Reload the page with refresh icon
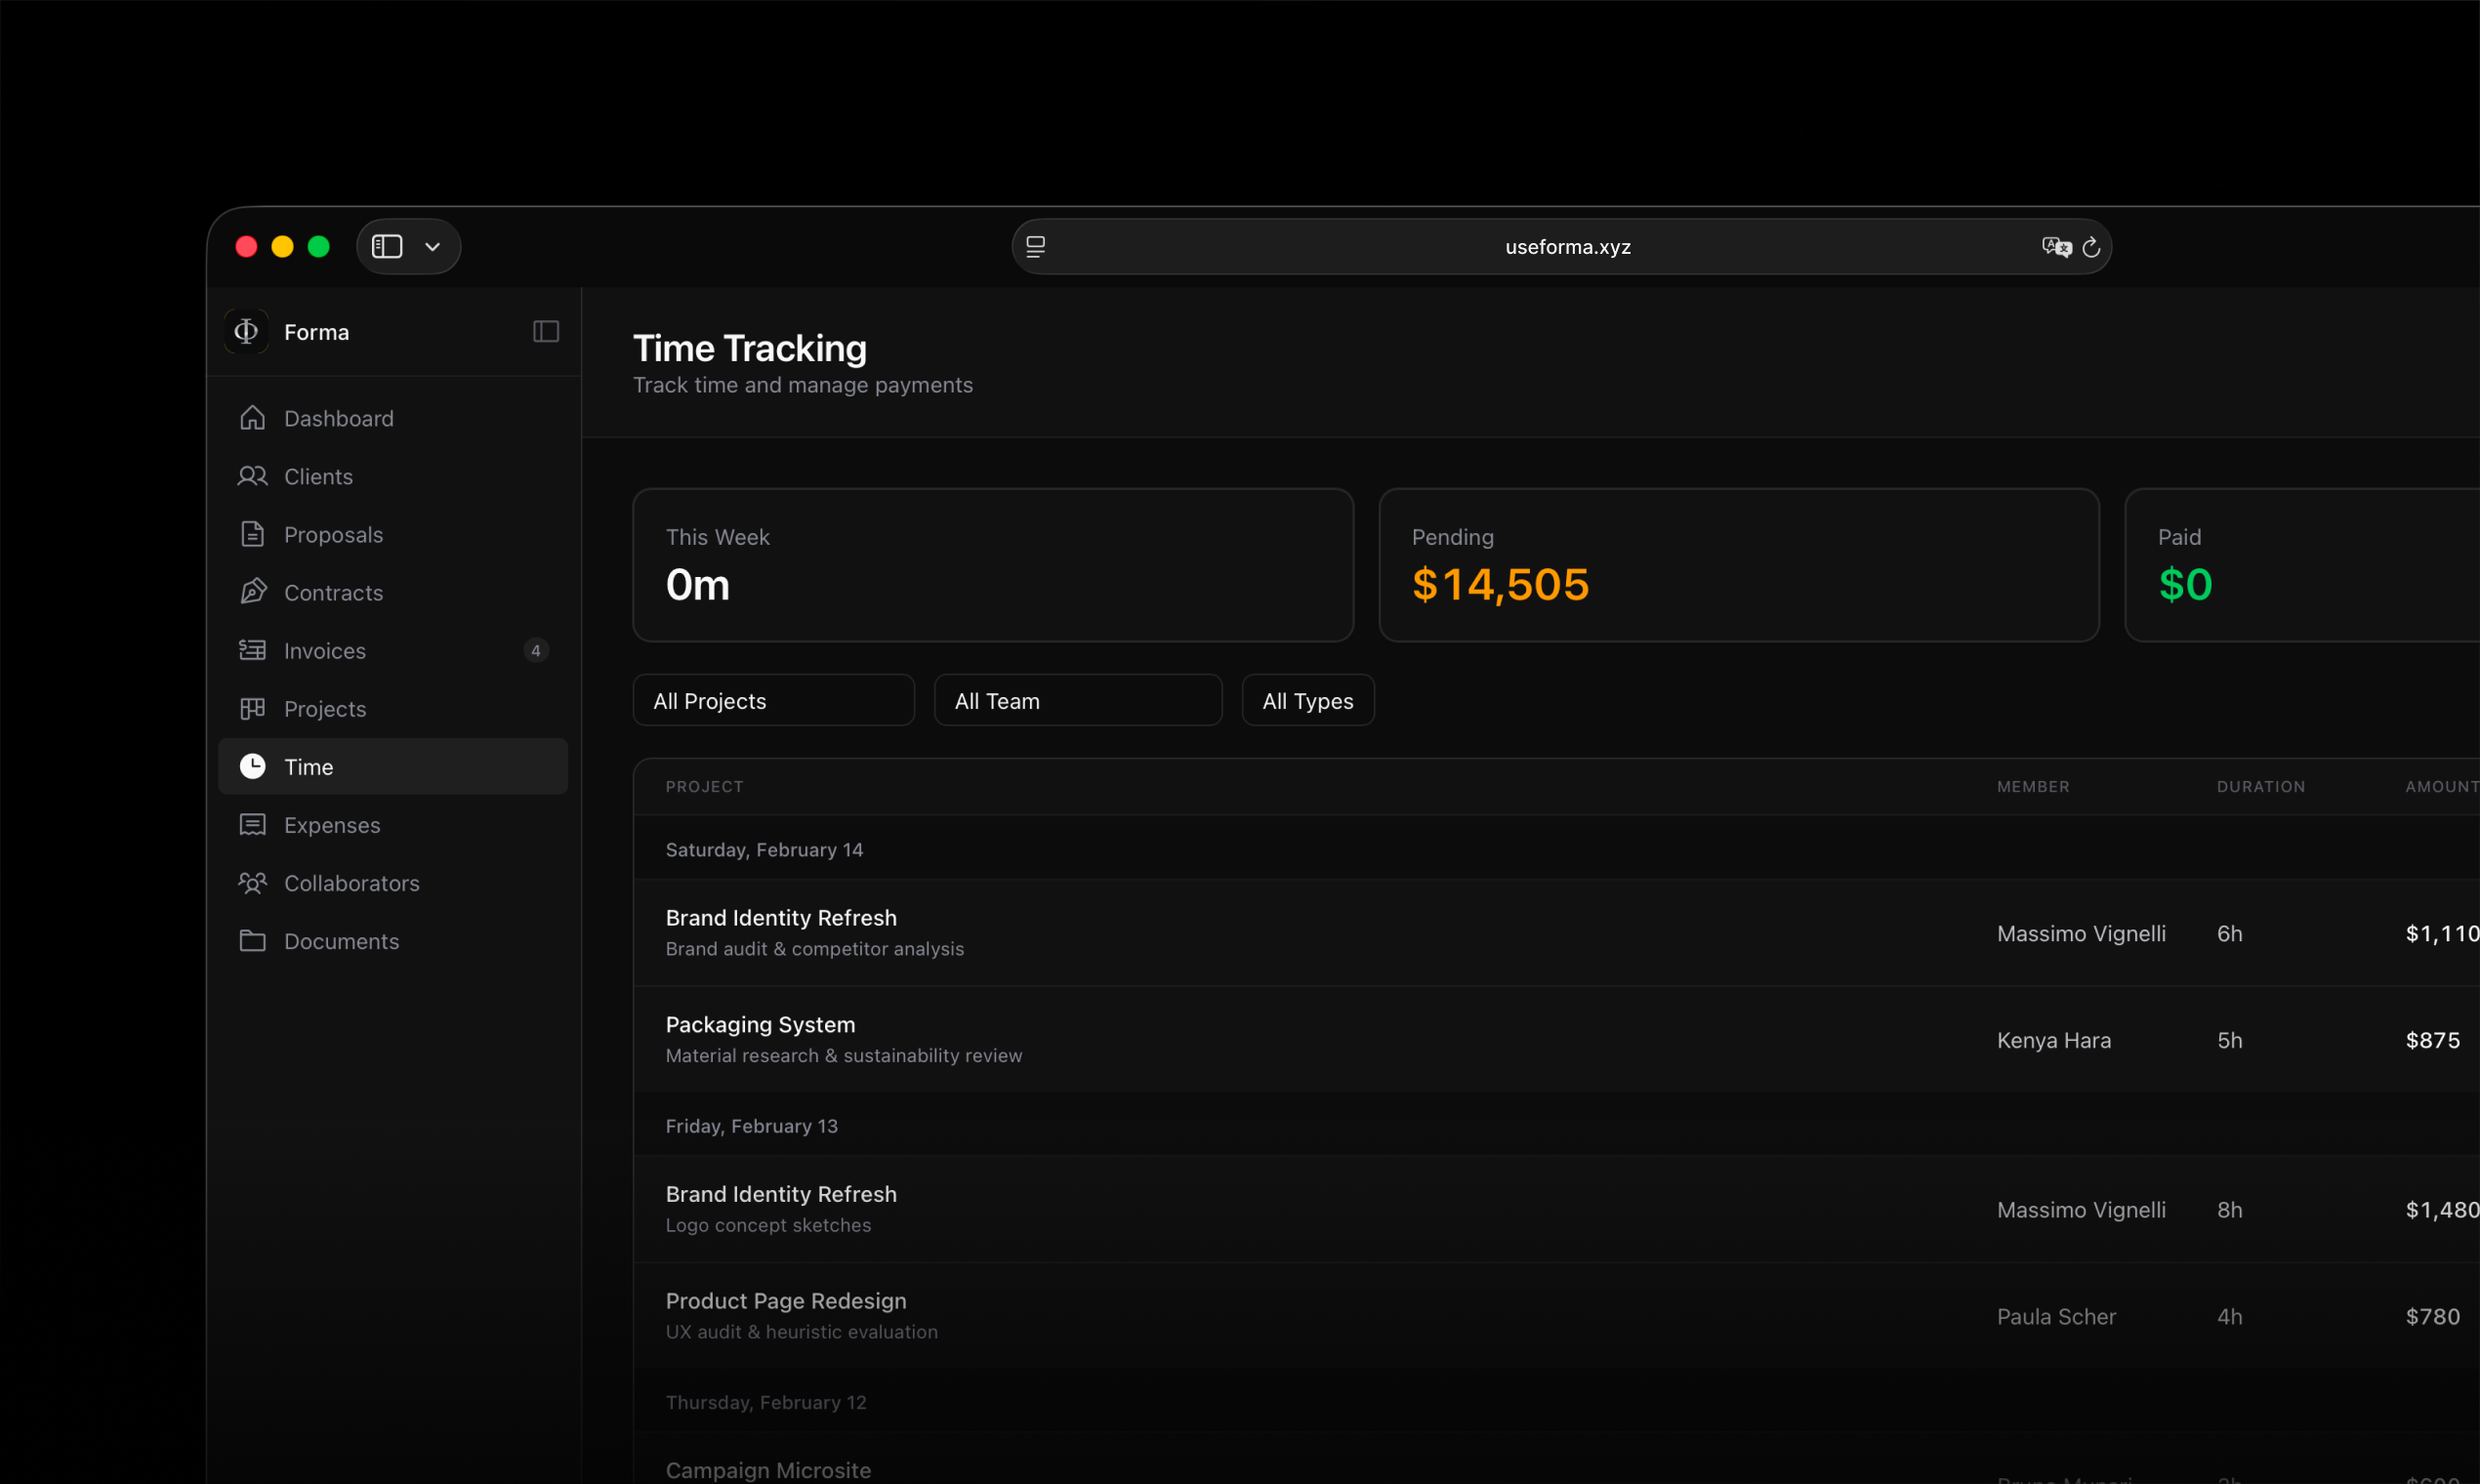The height and width of the screenshot is (1484, 2480). click(2090, 247)
